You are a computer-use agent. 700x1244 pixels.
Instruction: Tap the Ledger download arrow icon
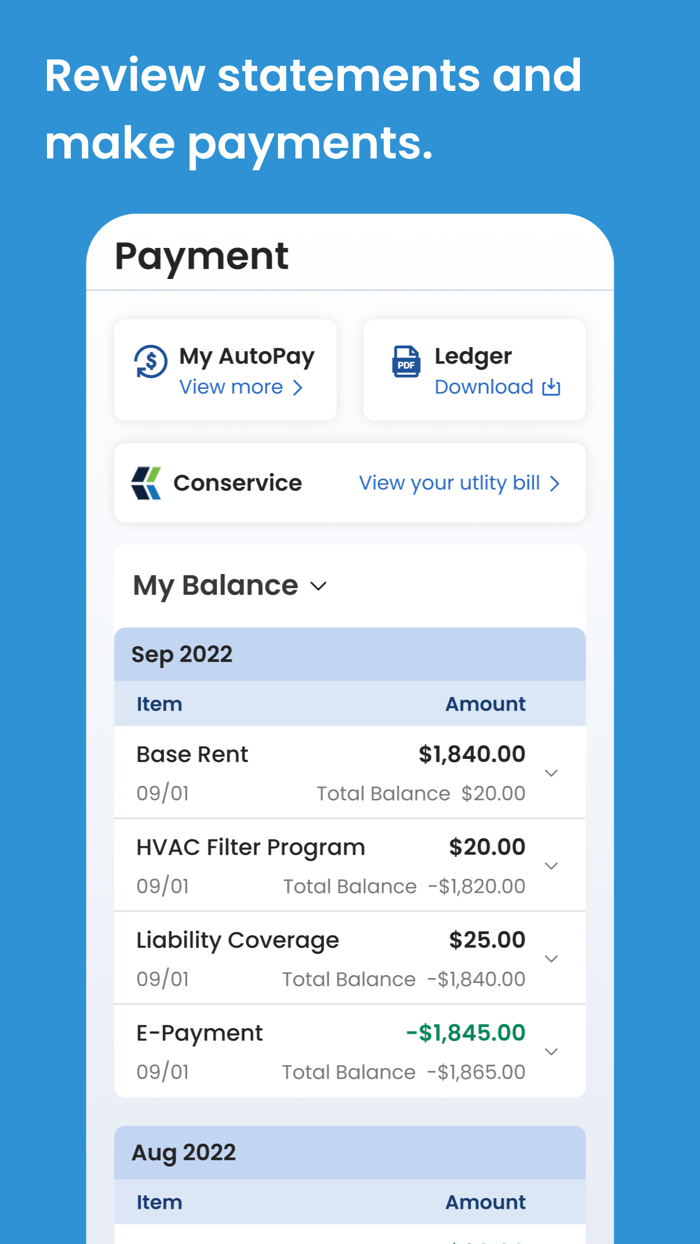[x=551, y=388]
